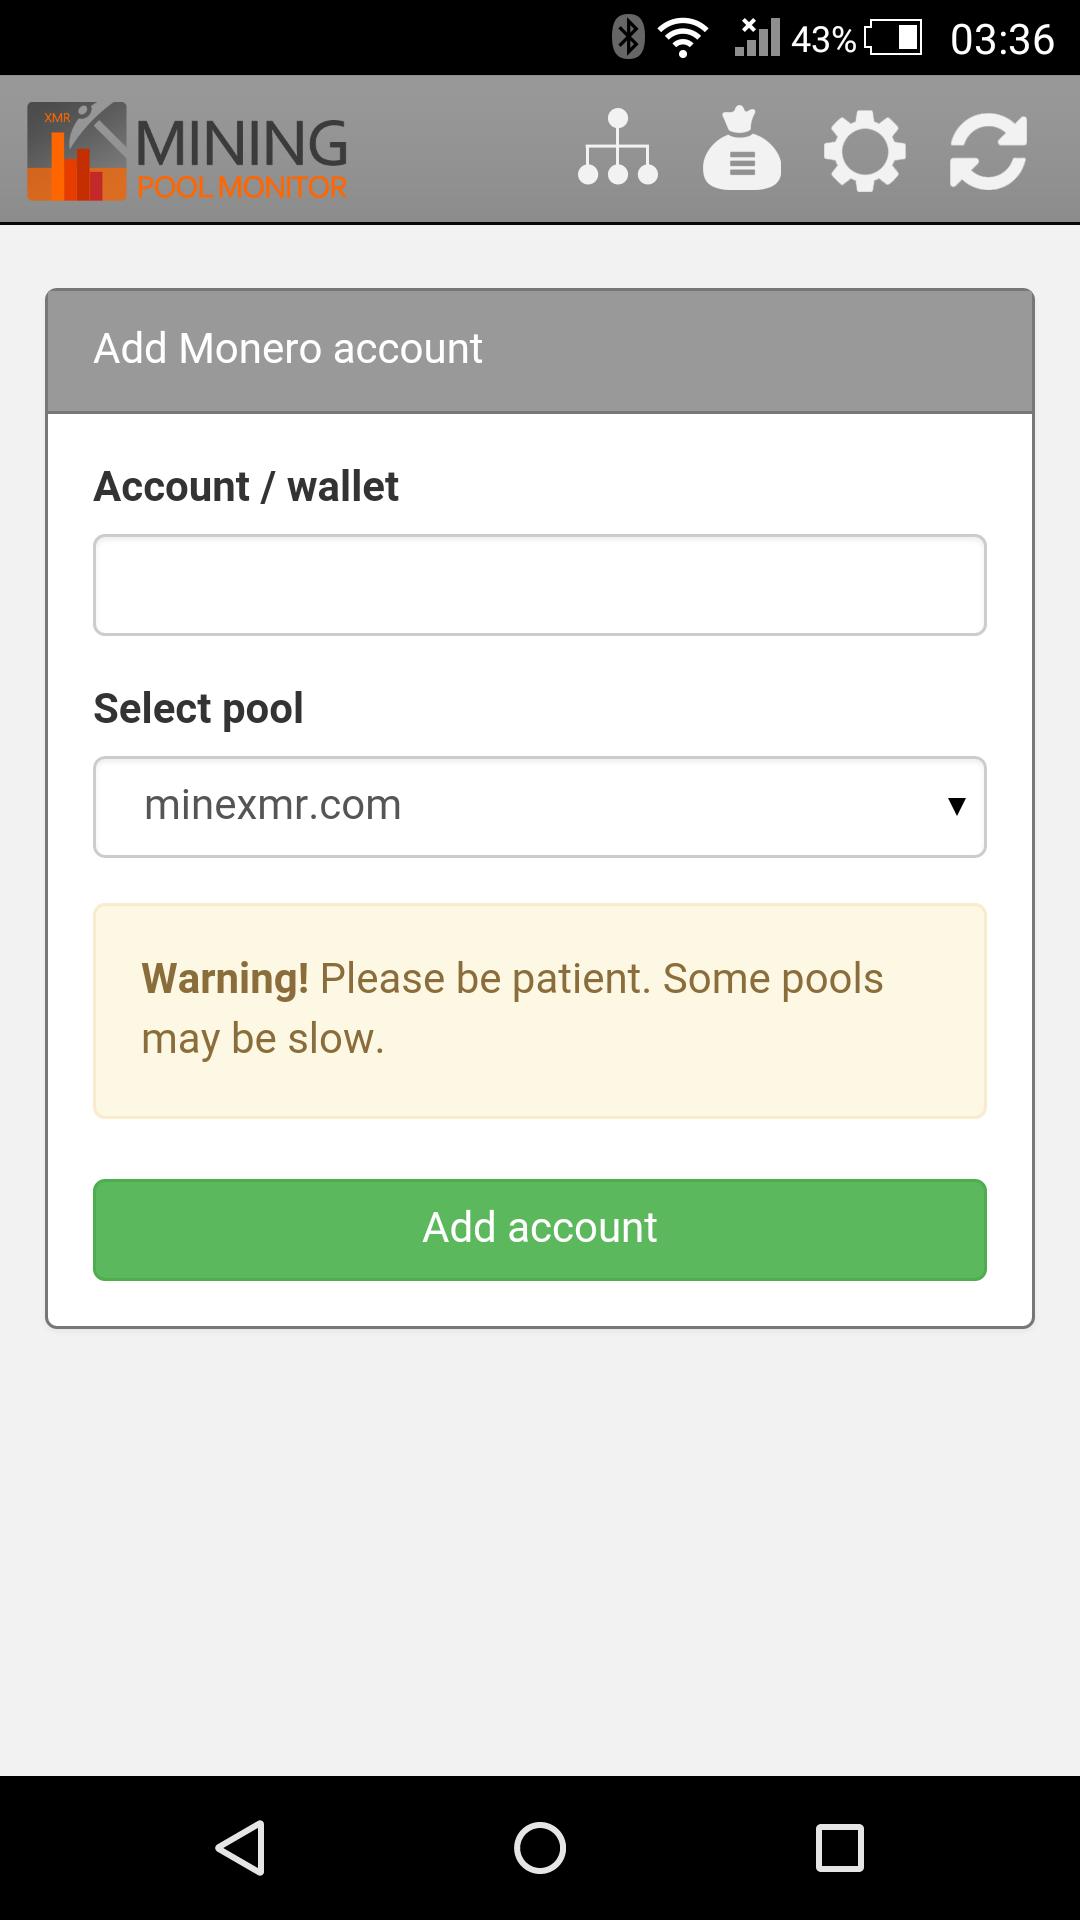This screenshot has width=1080, height=1920.
Task: Click the Warning message box
Action: (540, 1011)
